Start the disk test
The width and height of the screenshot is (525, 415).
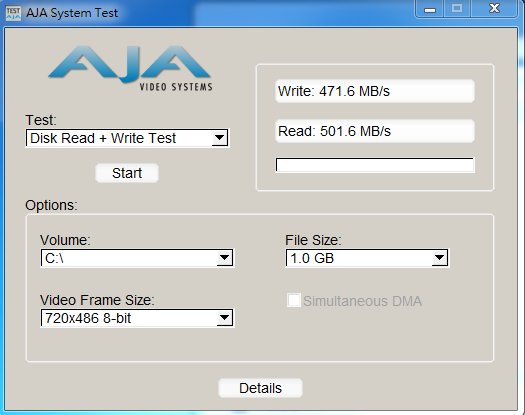(x=127, y=173)
